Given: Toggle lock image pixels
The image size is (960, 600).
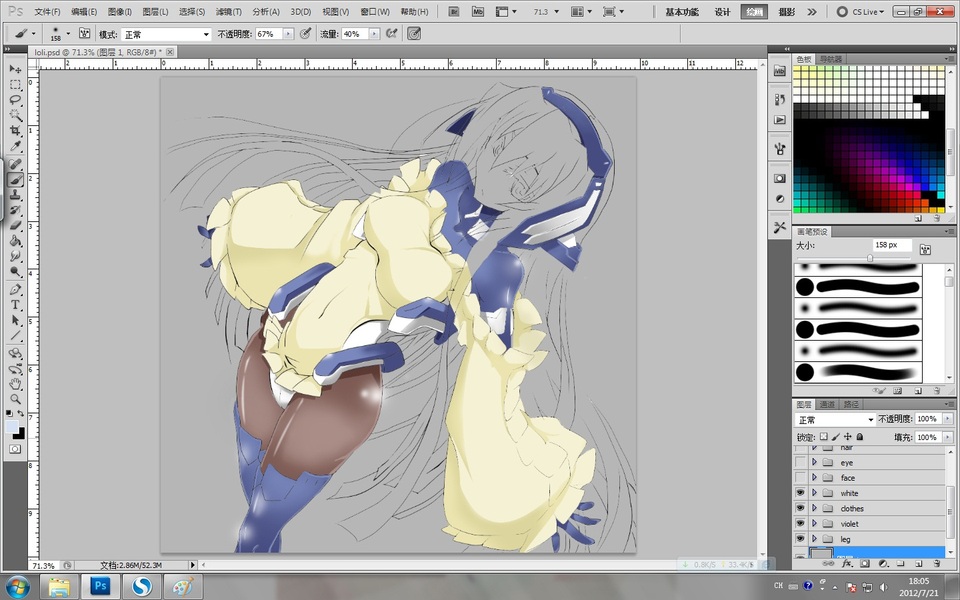Looking at the screenshot, I should [836, 437].
